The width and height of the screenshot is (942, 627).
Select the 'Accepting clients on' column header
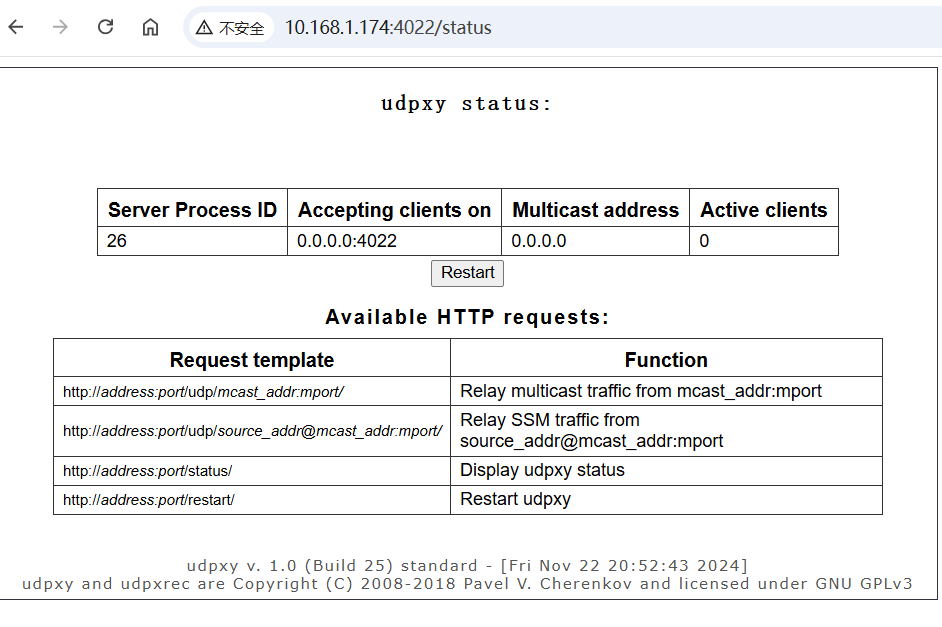point(394,210)
